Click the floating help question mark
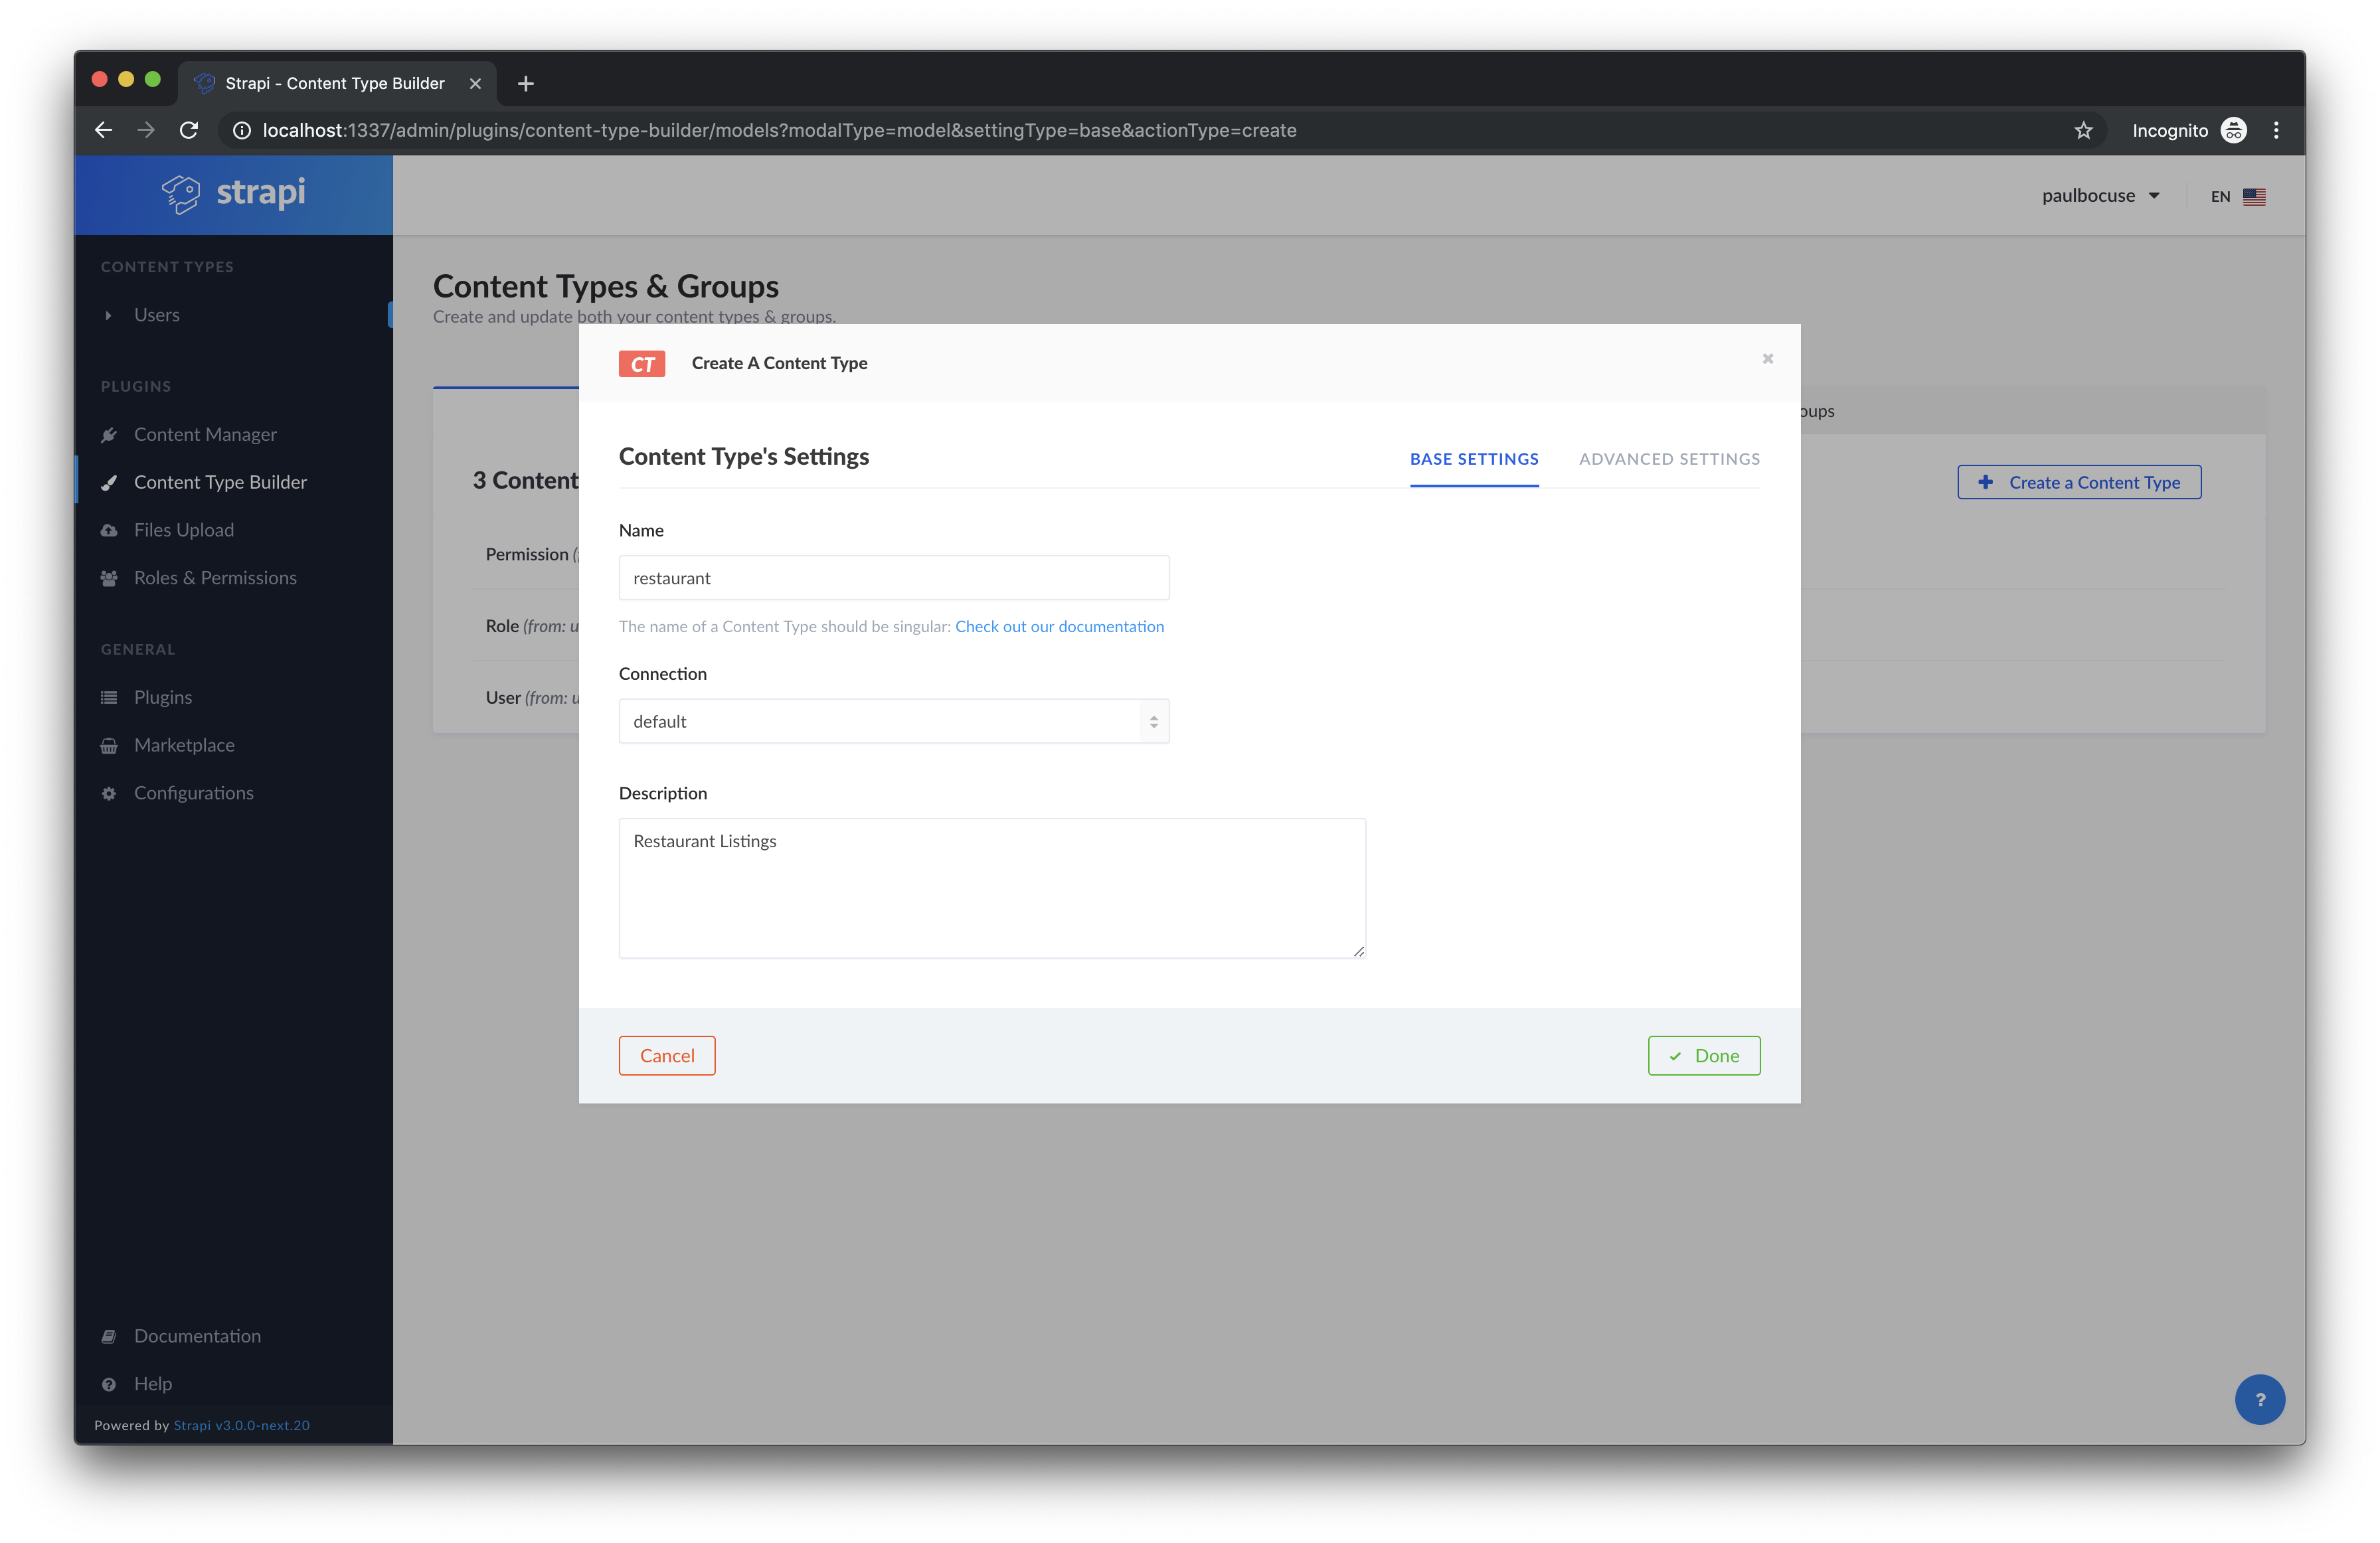 [x=2260, y=1399]
